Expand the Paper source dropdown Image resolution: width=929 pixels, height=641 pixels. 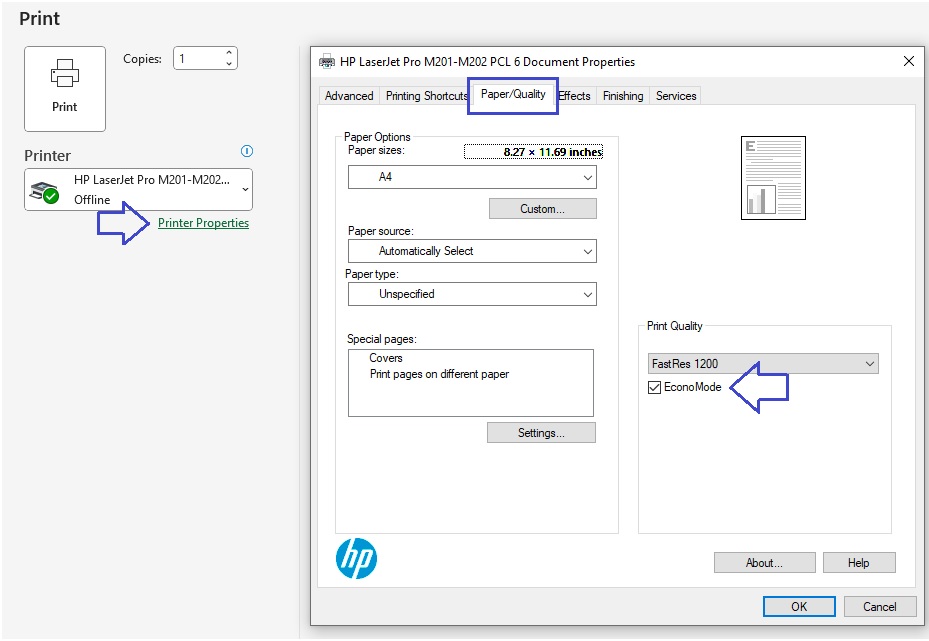point(472,251)
